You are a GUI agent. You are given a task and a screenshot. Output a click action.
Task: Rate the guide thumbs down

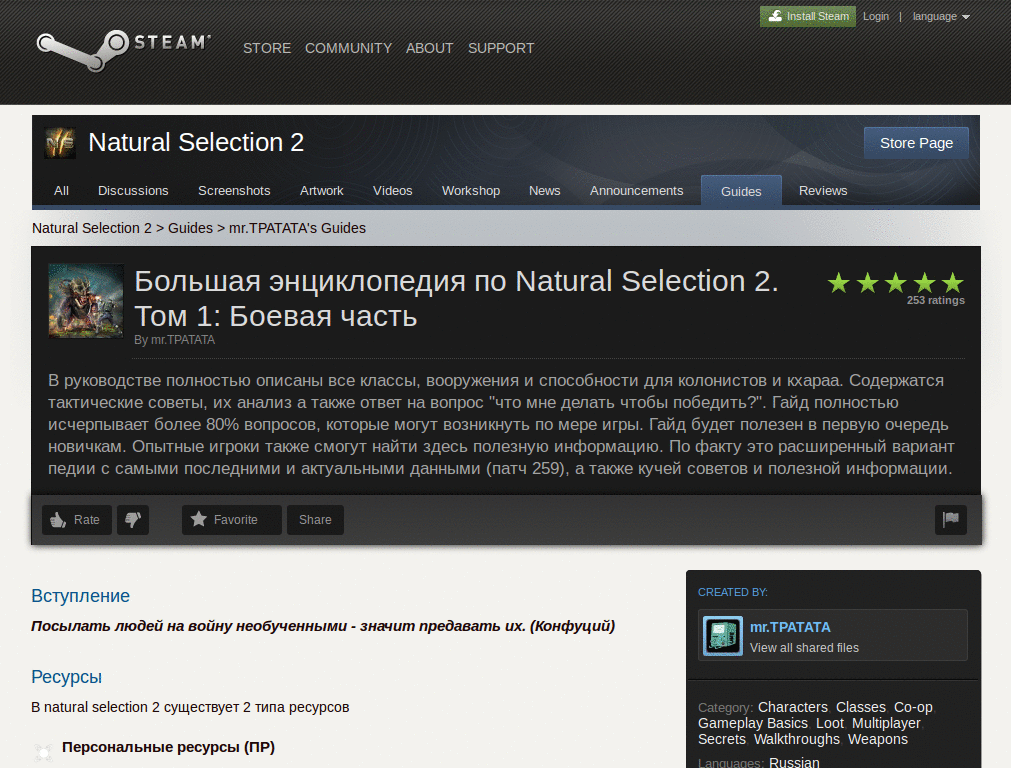(133, 520)
